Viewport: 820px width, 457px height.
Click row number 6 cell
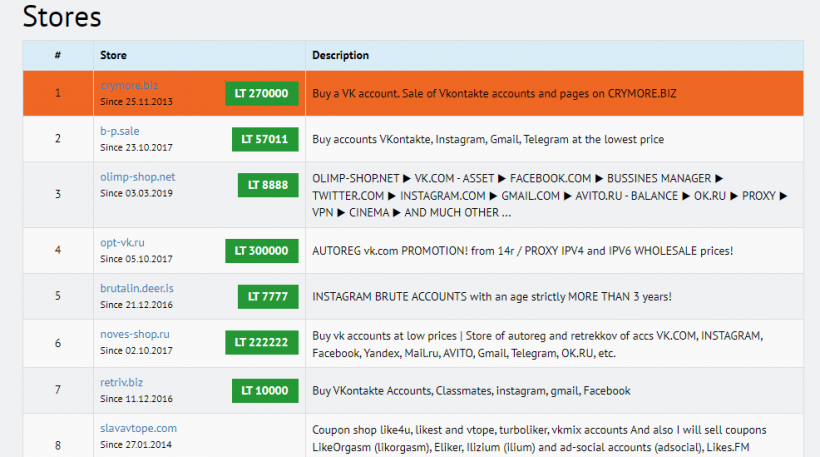coord(58,343)
